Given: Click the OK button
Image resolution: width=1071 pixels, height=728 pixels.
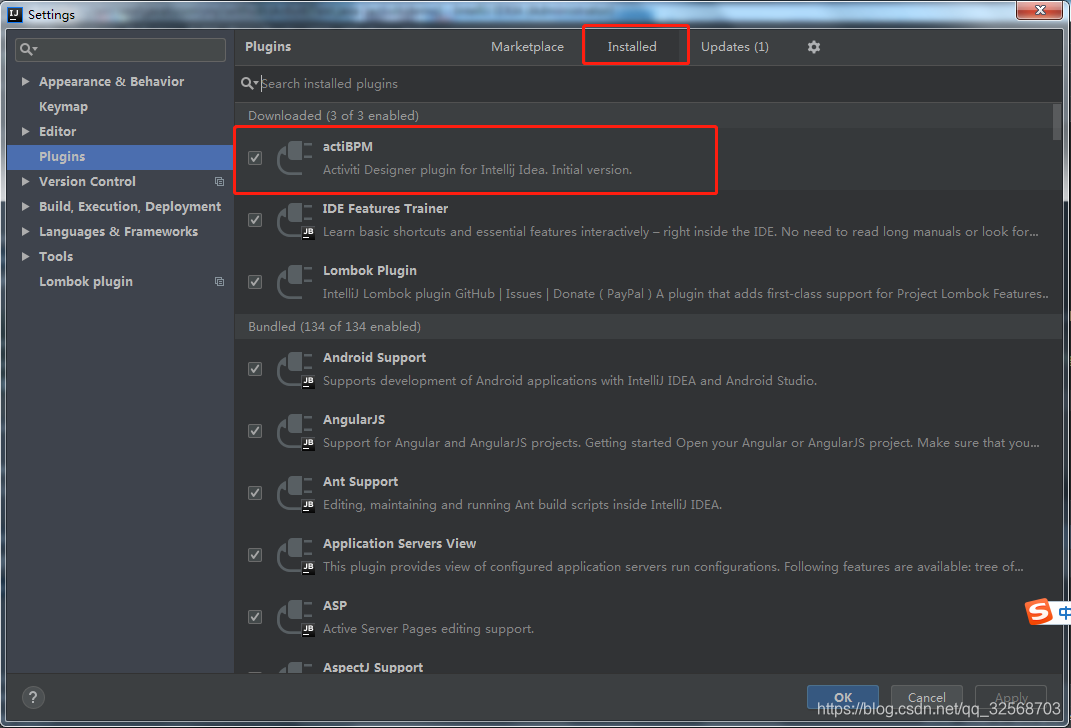Looking at the screenshot, I should tap(843, 697).
